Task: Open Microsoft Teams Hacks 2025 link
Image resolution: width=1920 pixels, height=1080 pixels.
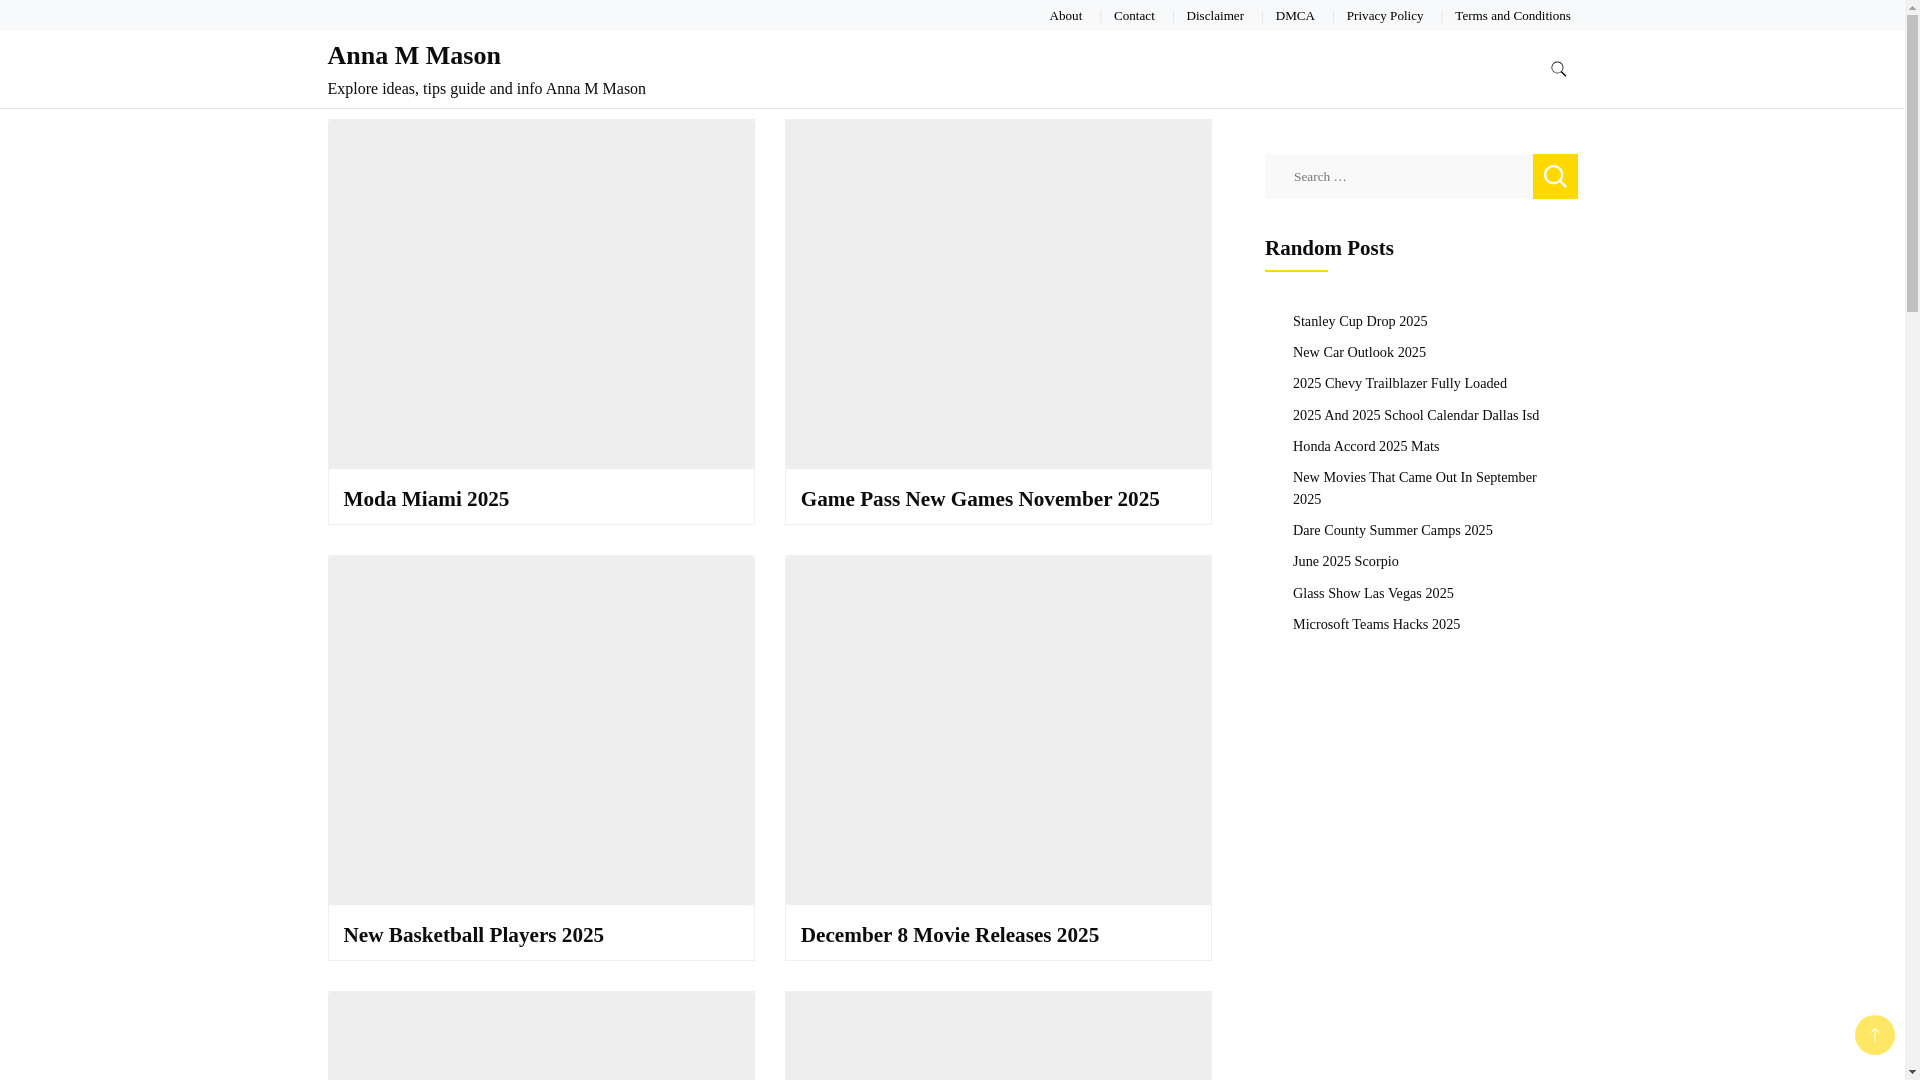Action: click(x=1376, y=624)
